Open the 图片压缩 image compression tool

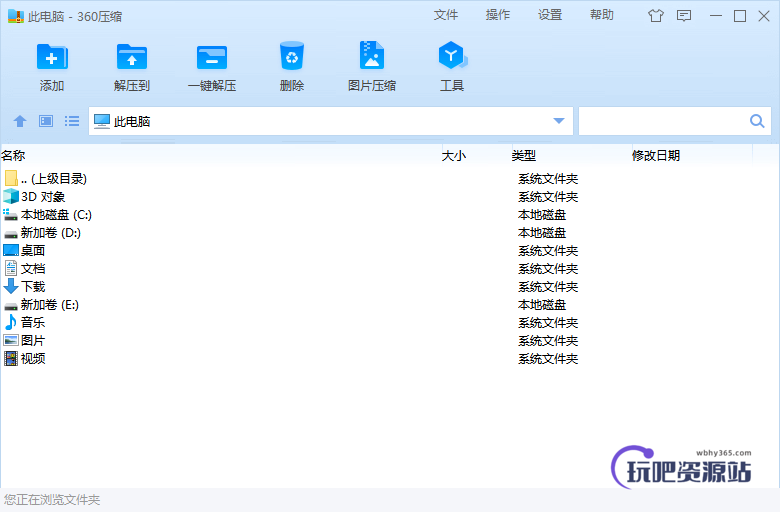372,55
